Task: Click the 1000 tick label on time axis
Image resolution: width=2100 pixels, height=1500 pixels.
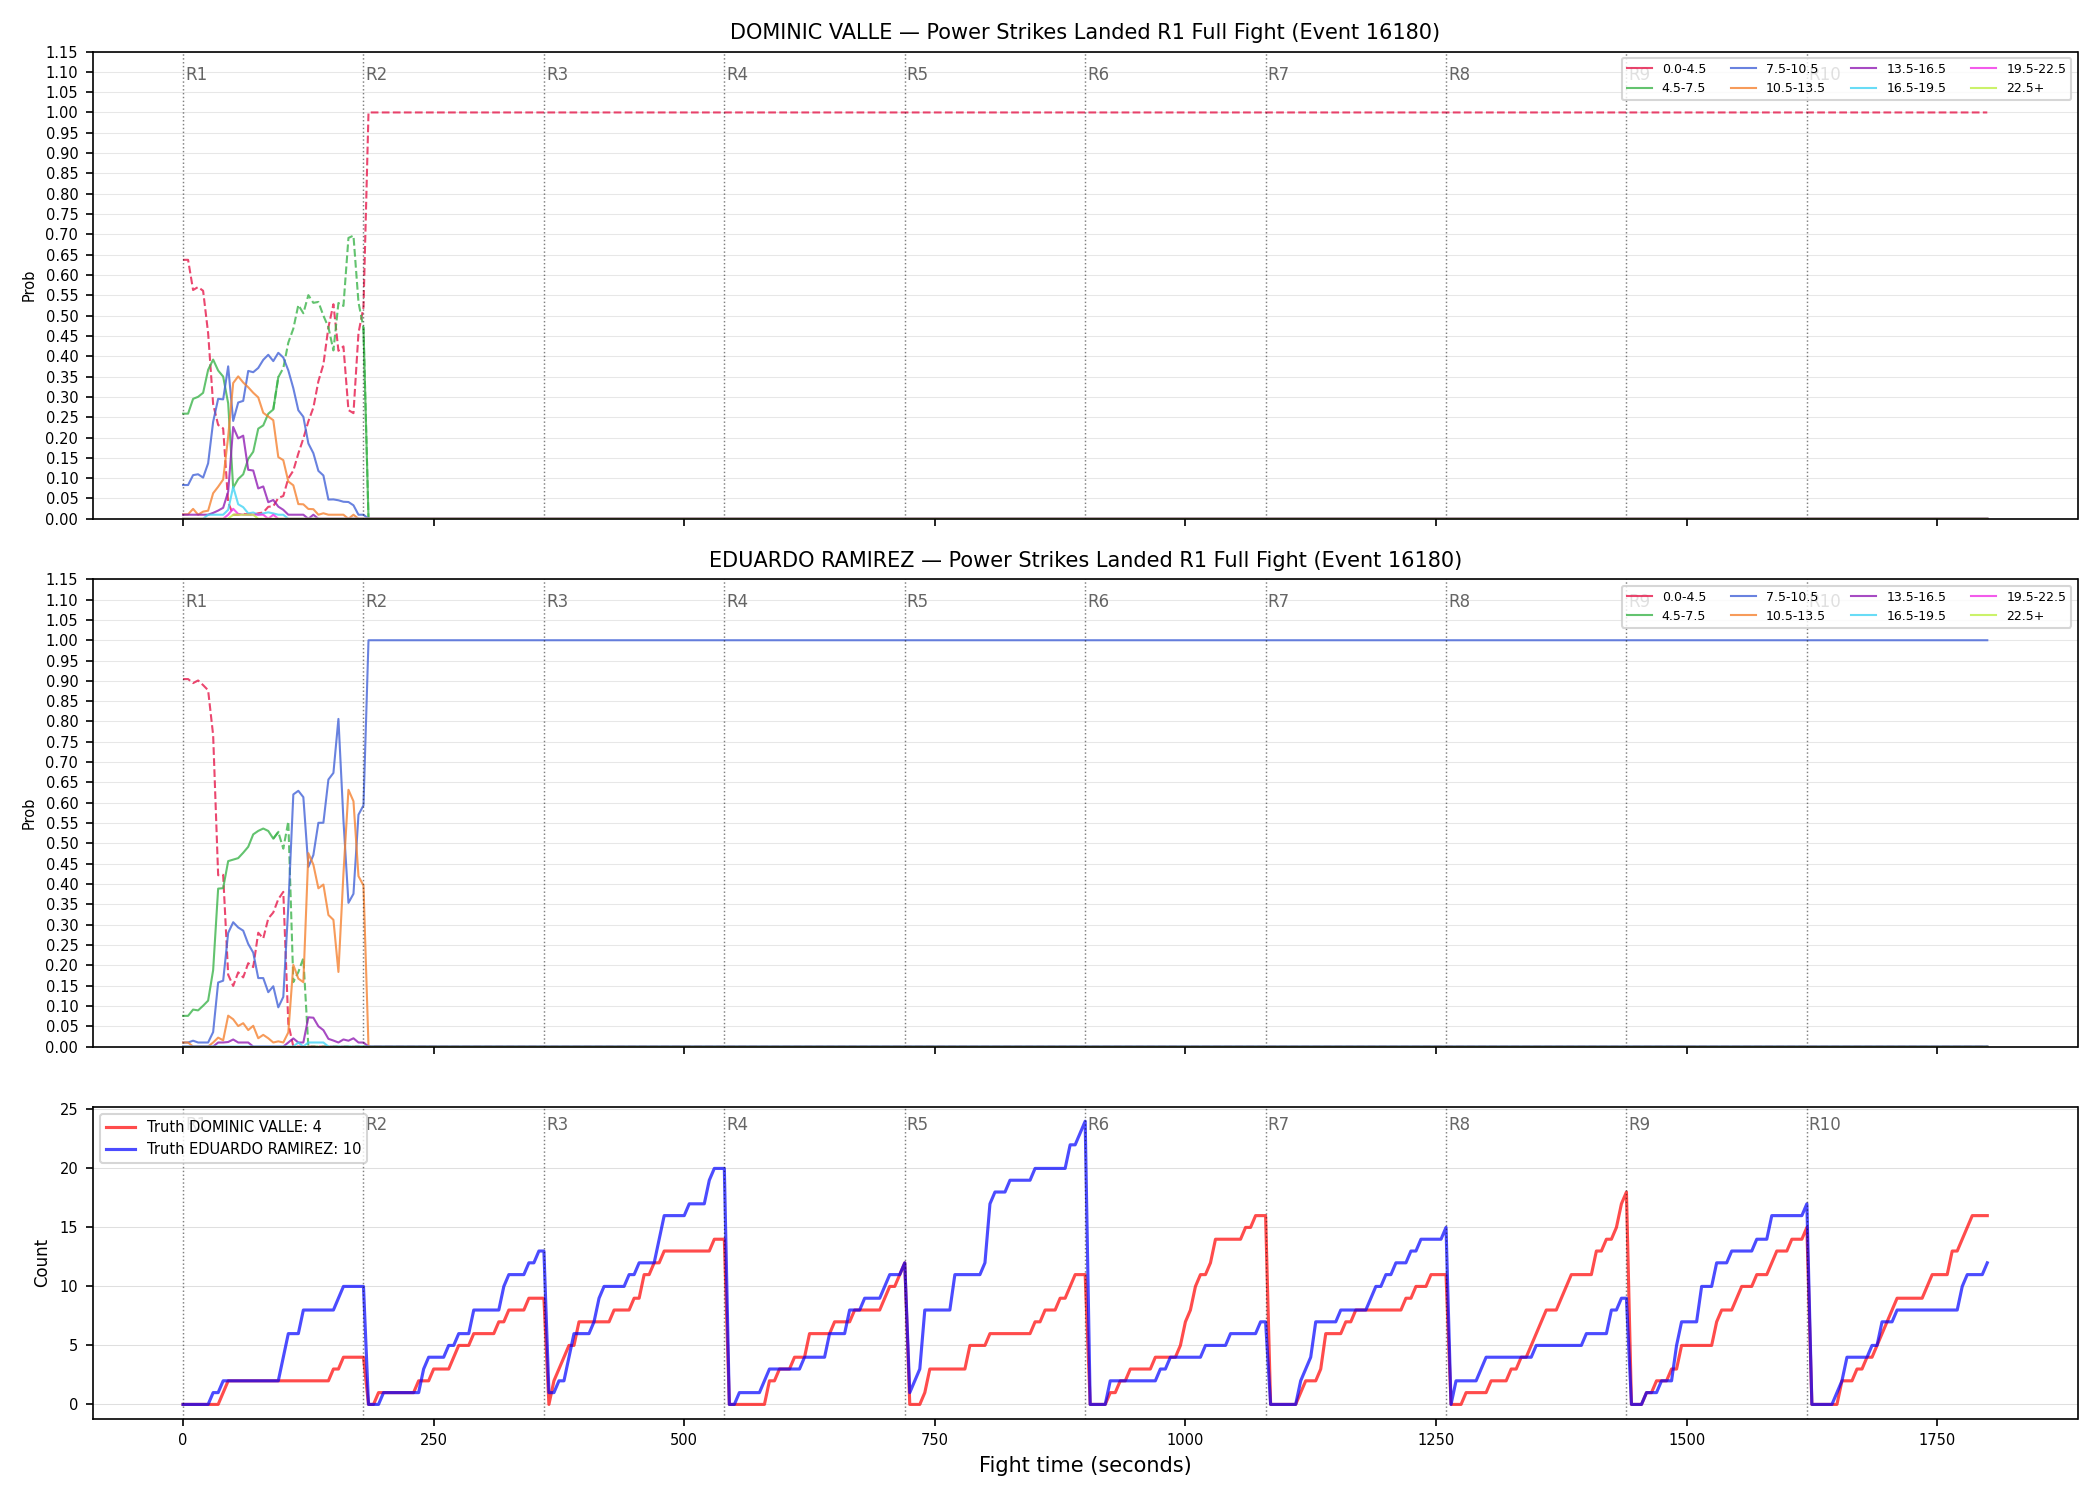Action: pyautogui.click(x=1185, y=1440)
